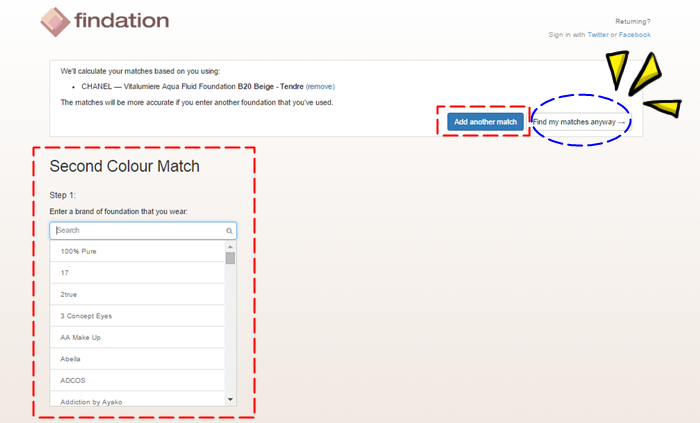The width and height of the screenshot is (700, 423).
Task: Open the findation home link text
Action: tap(121, 21)
